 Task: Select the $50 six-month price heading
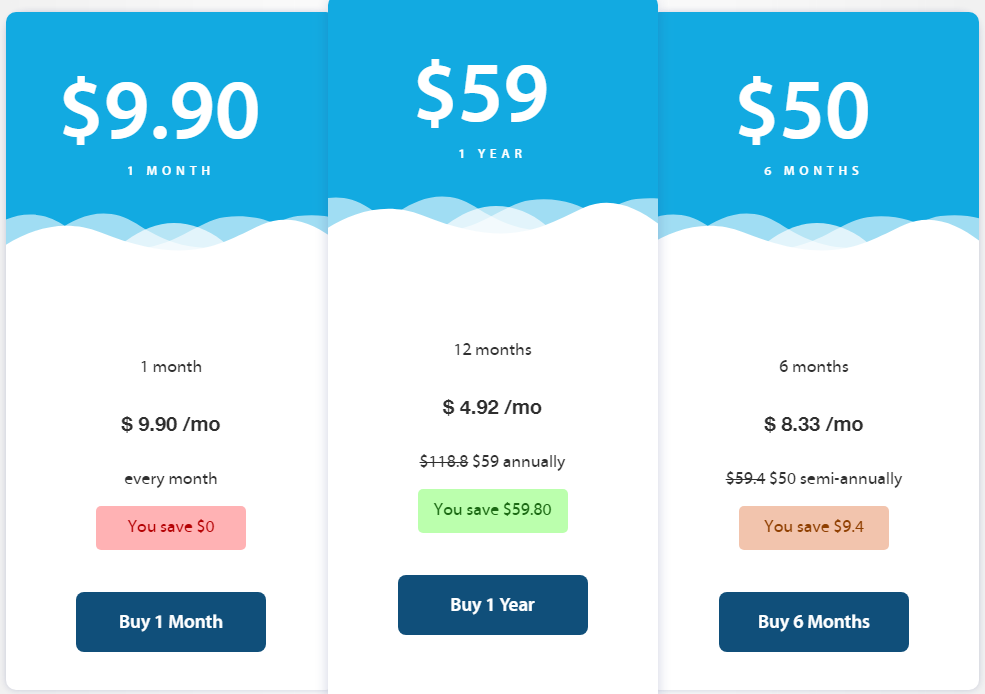point(803,110)
